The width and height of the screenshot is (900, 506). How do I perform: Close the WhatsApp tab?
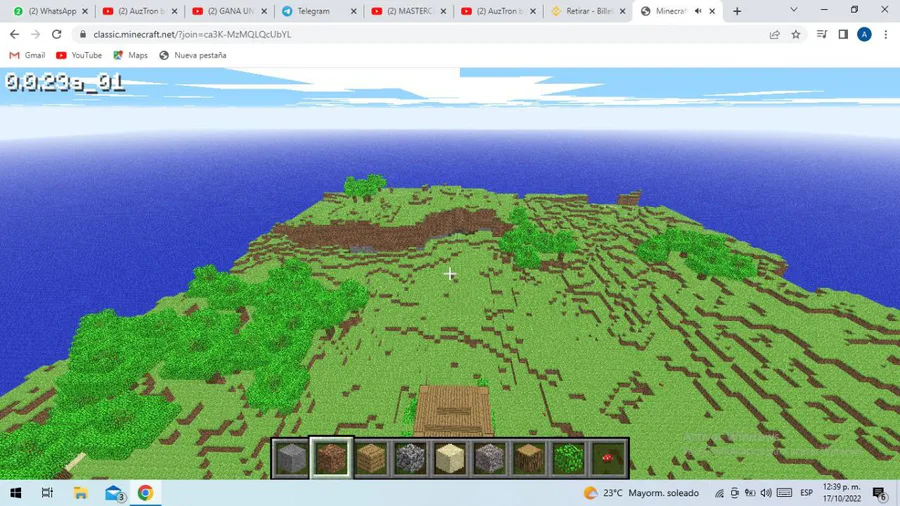(85, 11)
